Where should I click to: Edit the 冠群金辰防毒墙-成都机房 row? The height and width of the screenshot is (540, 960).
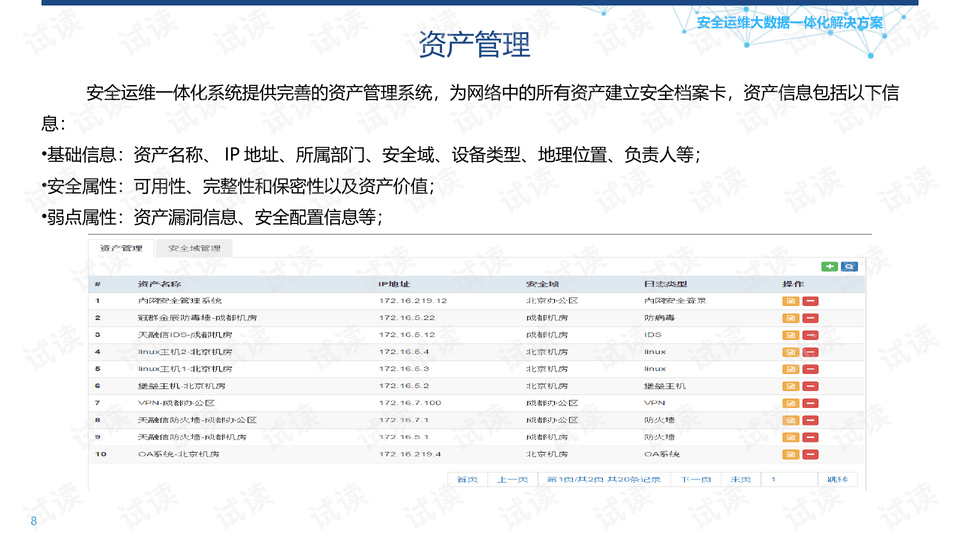pyautogui.click(x=790, y=318)
